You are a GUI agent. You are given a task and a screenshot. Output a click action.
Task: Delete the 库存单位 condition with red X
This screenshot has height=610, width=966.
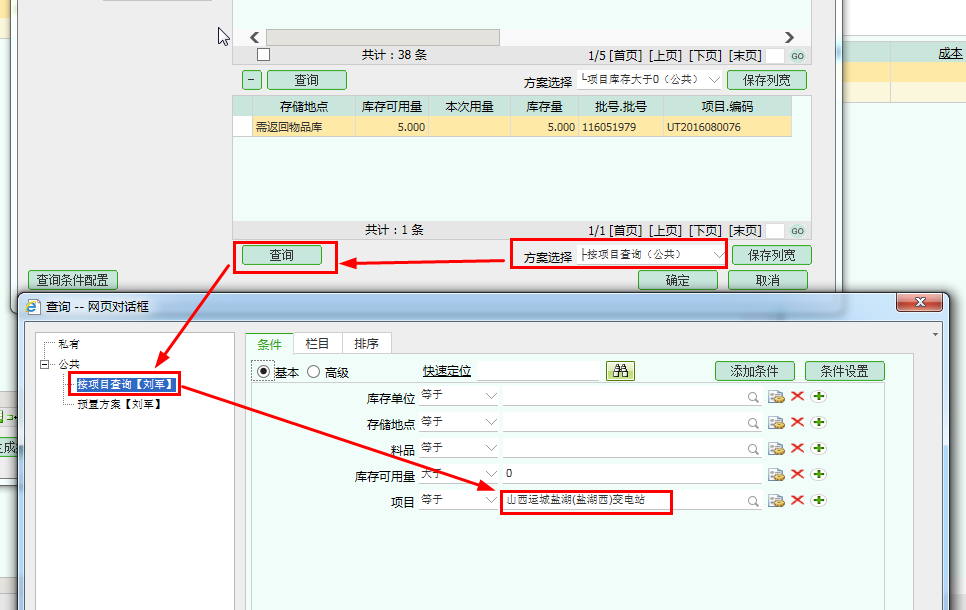(797, 397)
